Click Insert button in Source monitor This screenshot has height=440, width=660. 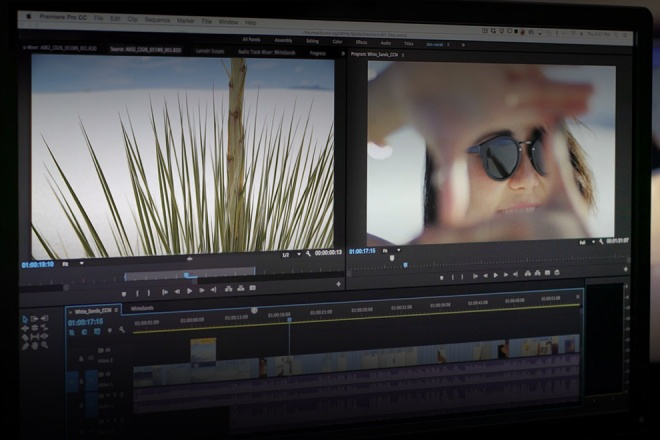tap(229, 289)
